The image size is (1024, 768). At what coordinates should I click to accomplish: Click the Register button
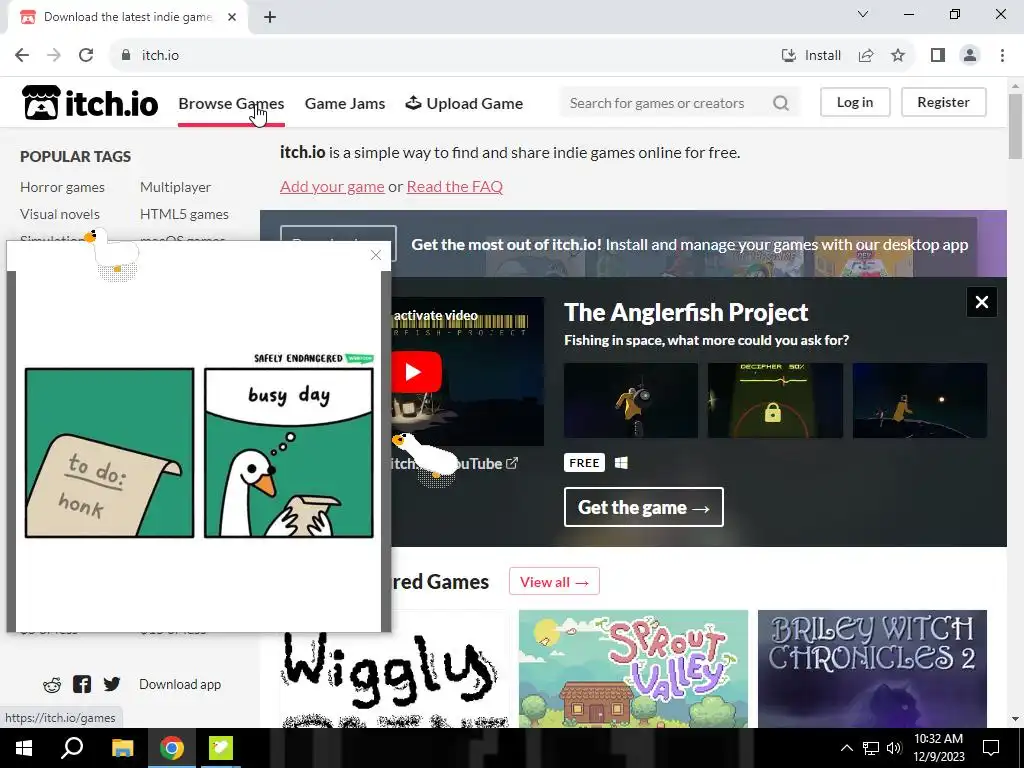943,102
